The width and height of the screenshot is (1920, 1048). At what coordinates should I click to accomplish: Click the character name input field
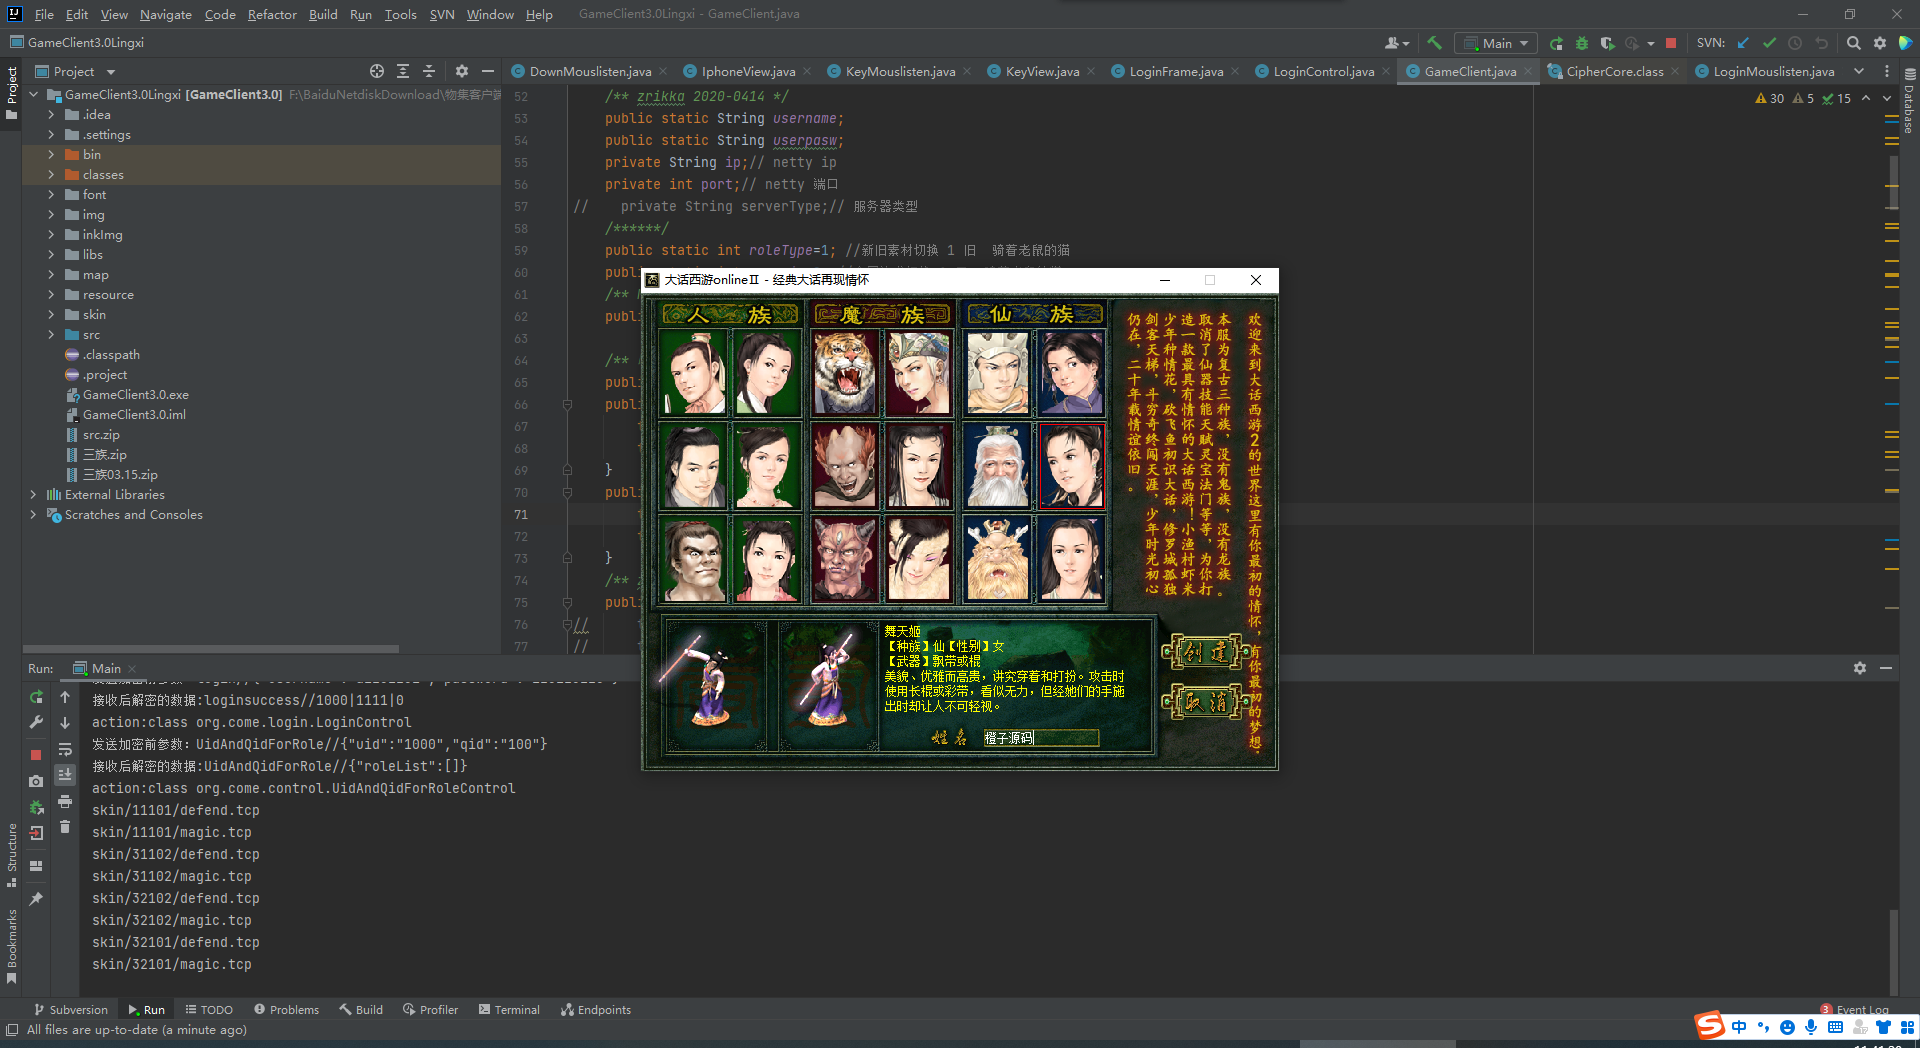coord(1040,738)
